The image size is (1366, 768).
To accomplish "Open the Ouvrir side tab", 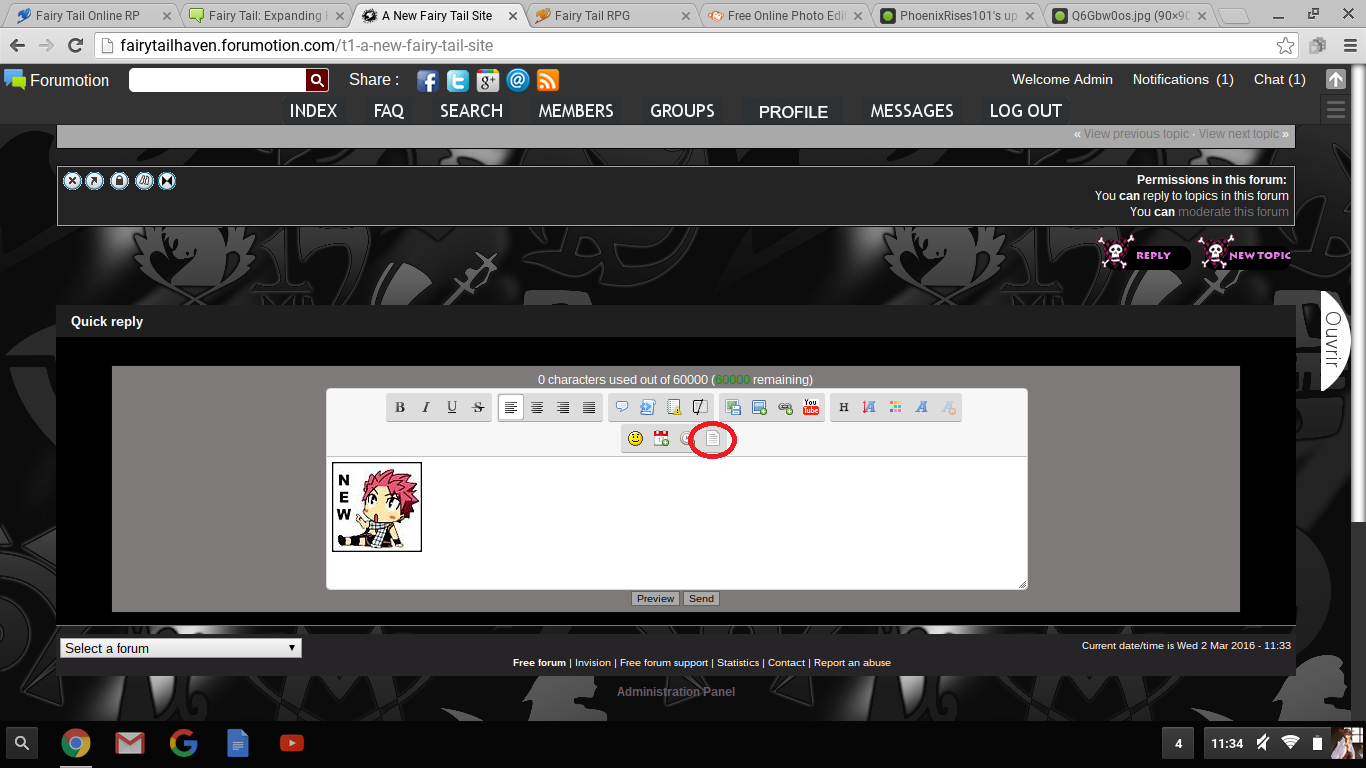I will coord(1335,340).
